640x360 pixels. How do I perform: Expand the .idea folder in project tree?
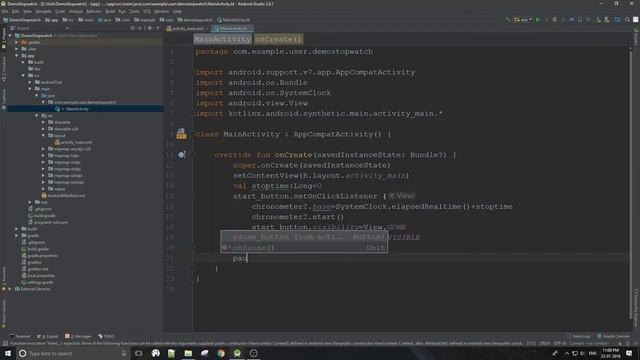click(17, 49)
